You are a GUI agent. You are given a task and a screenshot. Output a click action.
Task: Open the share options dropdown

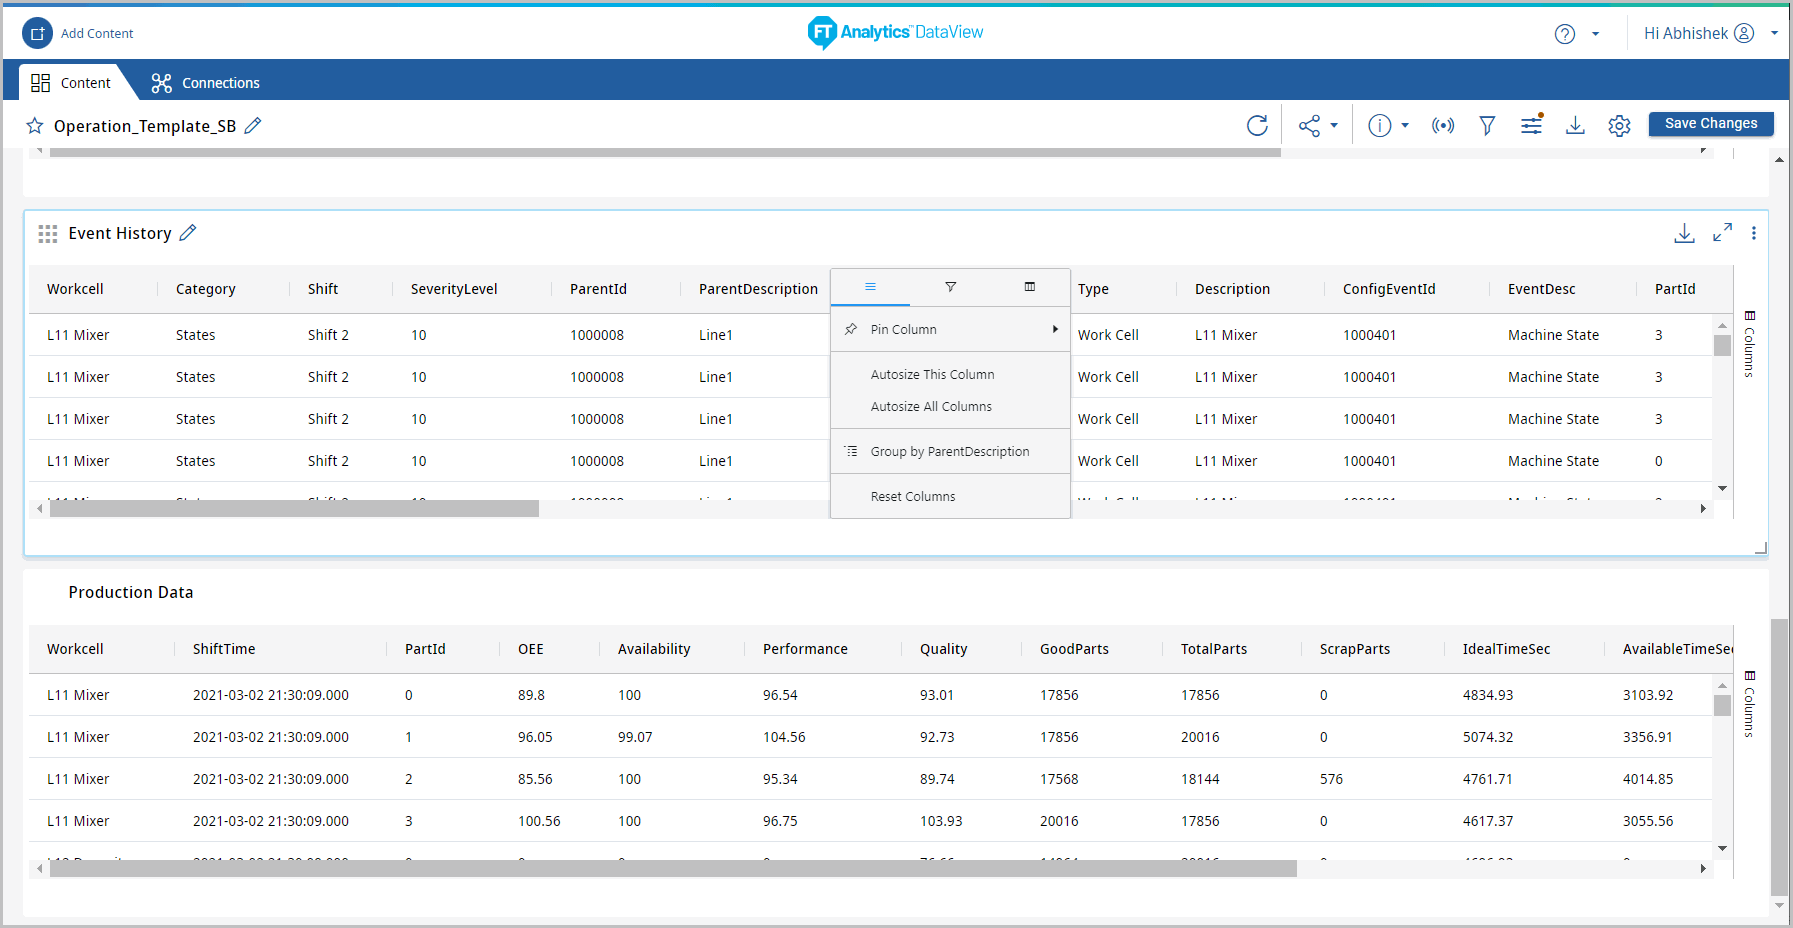(1317, 125)
